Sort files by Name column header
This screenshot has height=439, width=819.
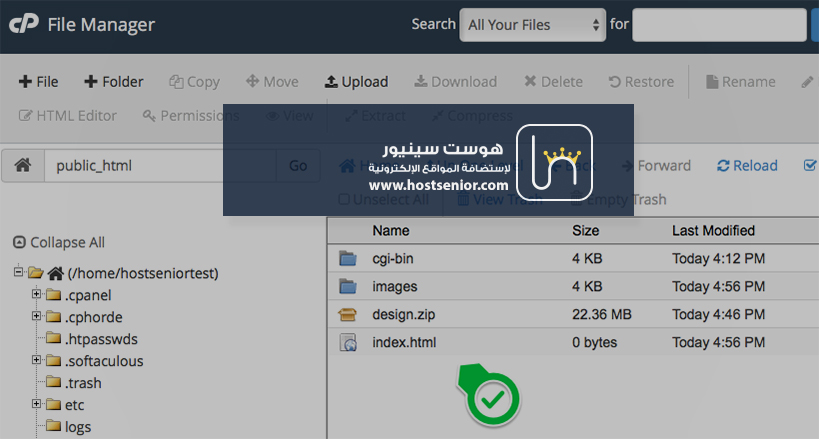[391, 230]
